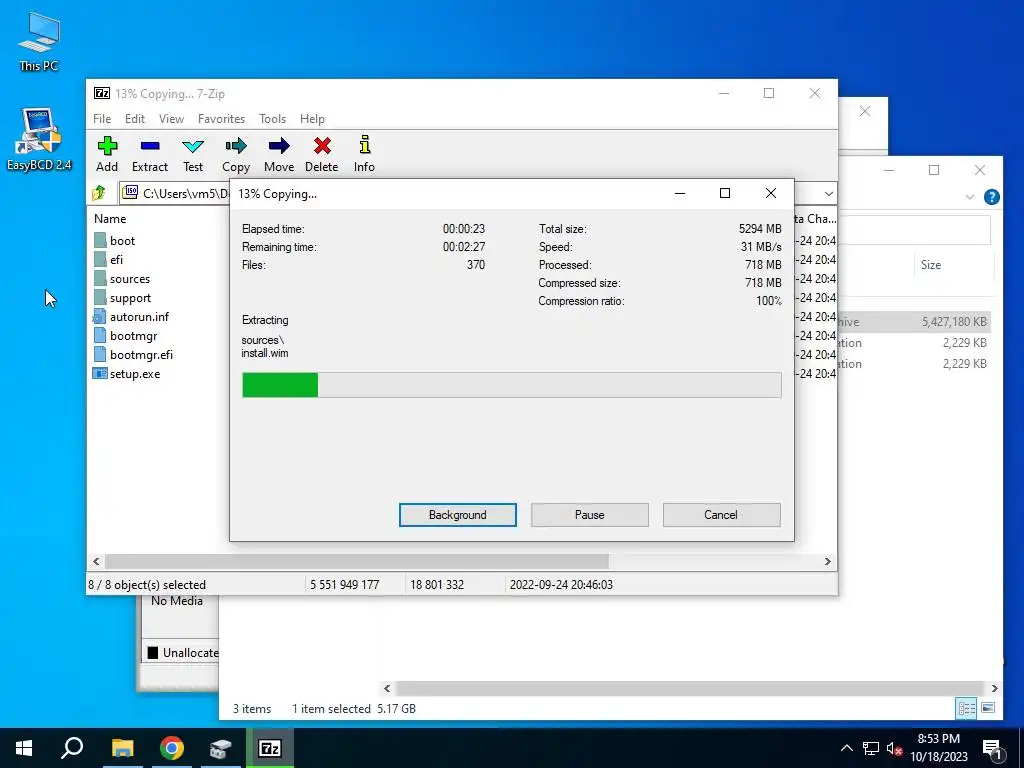Show hidden system tray icons
The image size is (1024, 768).
tap(846, 748)
